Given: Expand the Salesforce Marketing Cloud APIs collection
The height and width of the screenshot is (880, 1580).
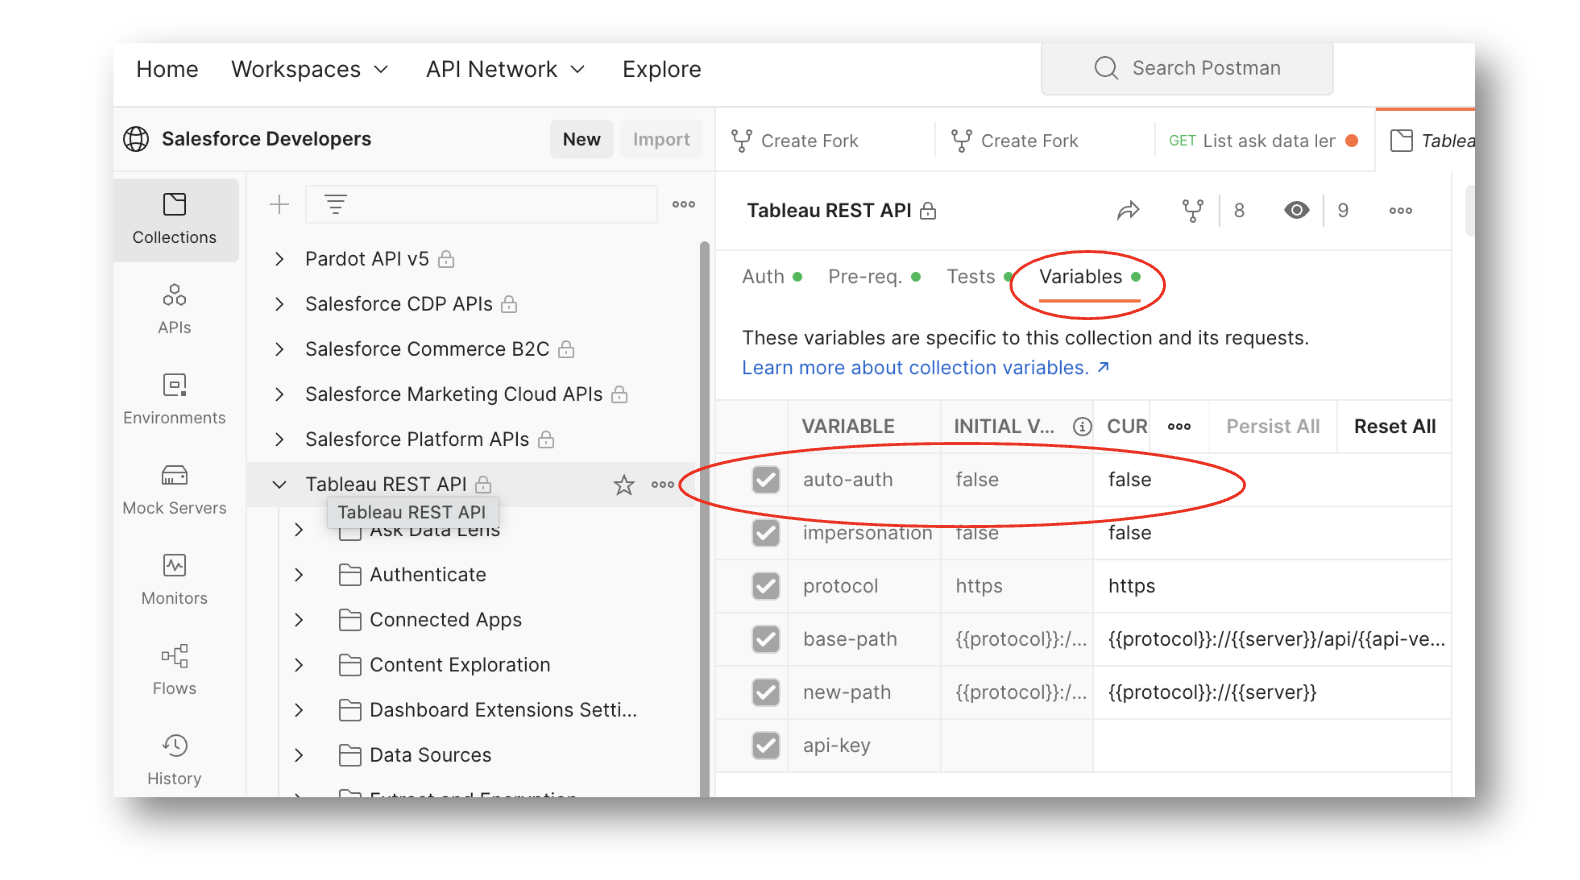Looking at the screenshot, I should 279,394.
